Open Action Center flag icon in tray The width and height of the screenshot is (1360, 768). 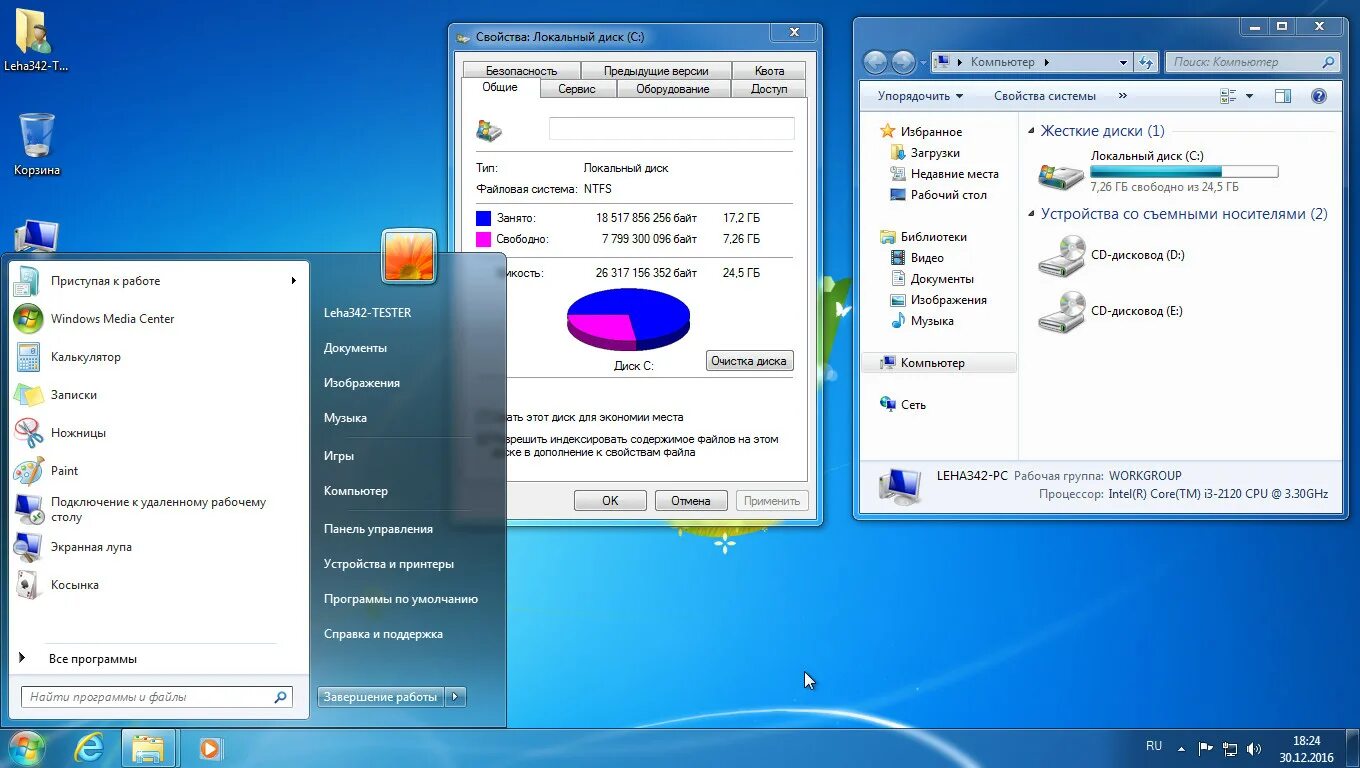(x=1206, y=748)
